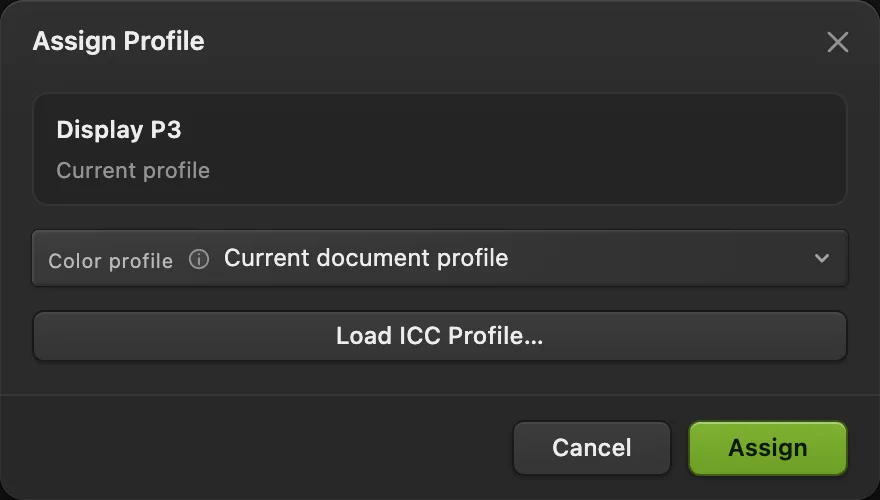Expand the Color profile chevron arrow
This screenshot has width=880, height=500.
tap(822, 258)
